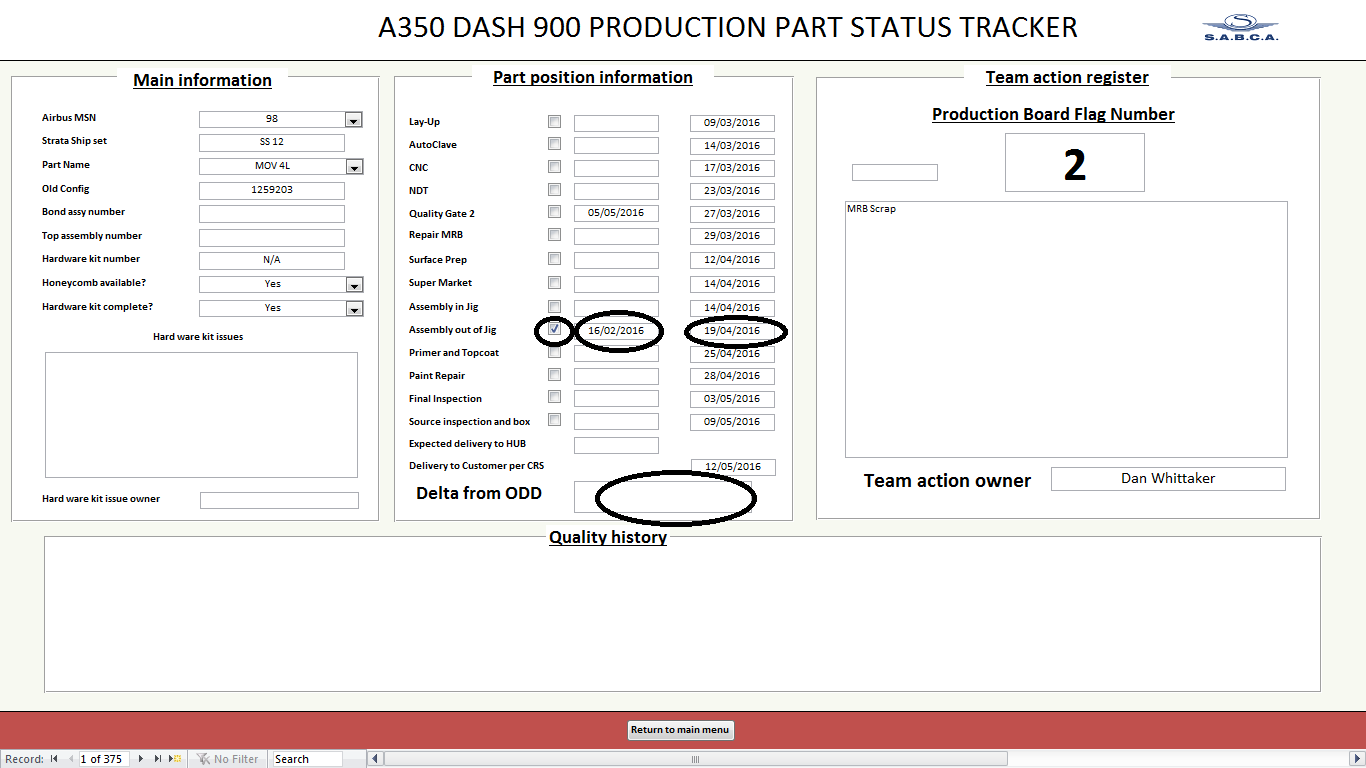Focus the Hard ware kit issue owner field
The height and width of the screenshot is (768, 1366).
point(279,500)
